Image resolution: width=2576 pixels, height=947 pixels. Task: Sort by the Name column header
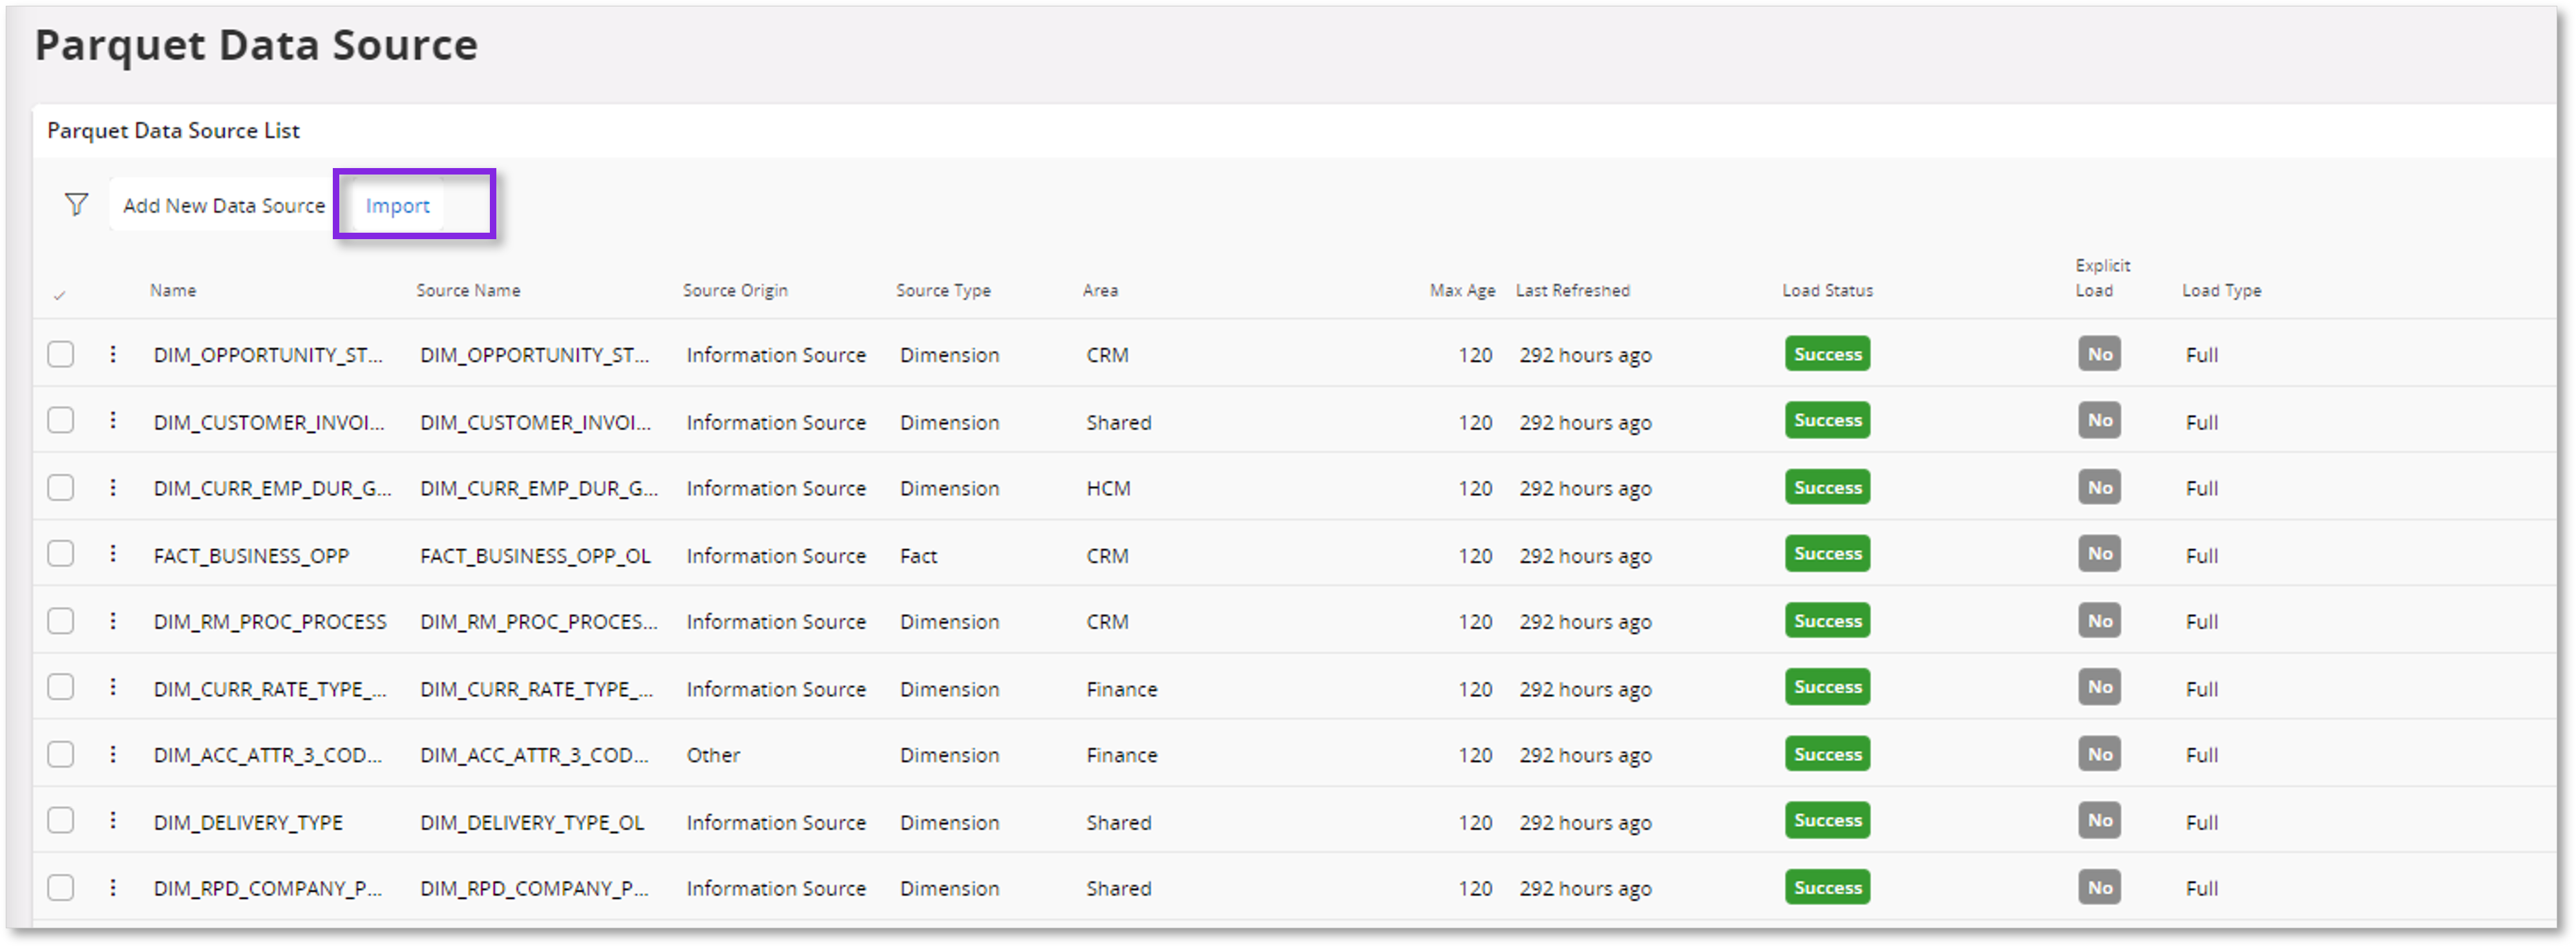coord(173,290)
